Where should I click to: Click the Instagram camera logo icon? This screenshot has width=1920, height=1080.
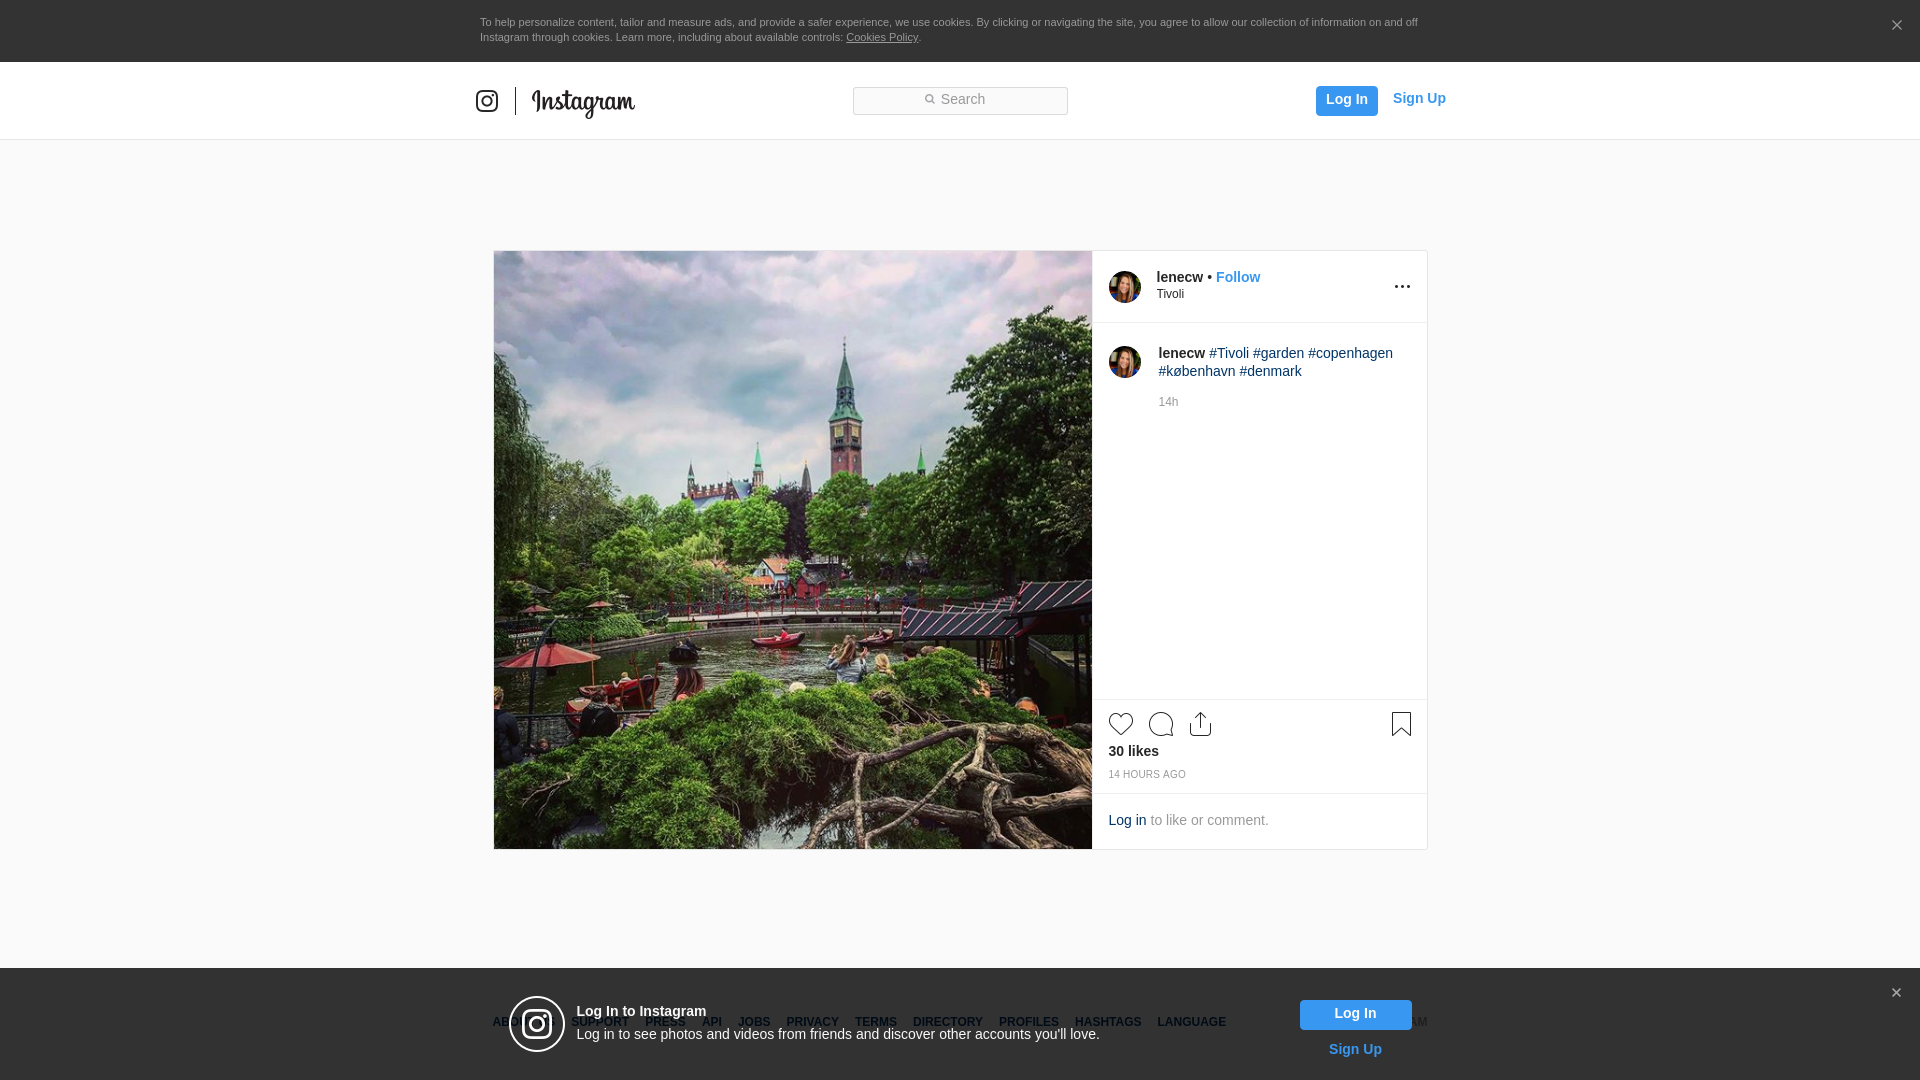point(487,101)
